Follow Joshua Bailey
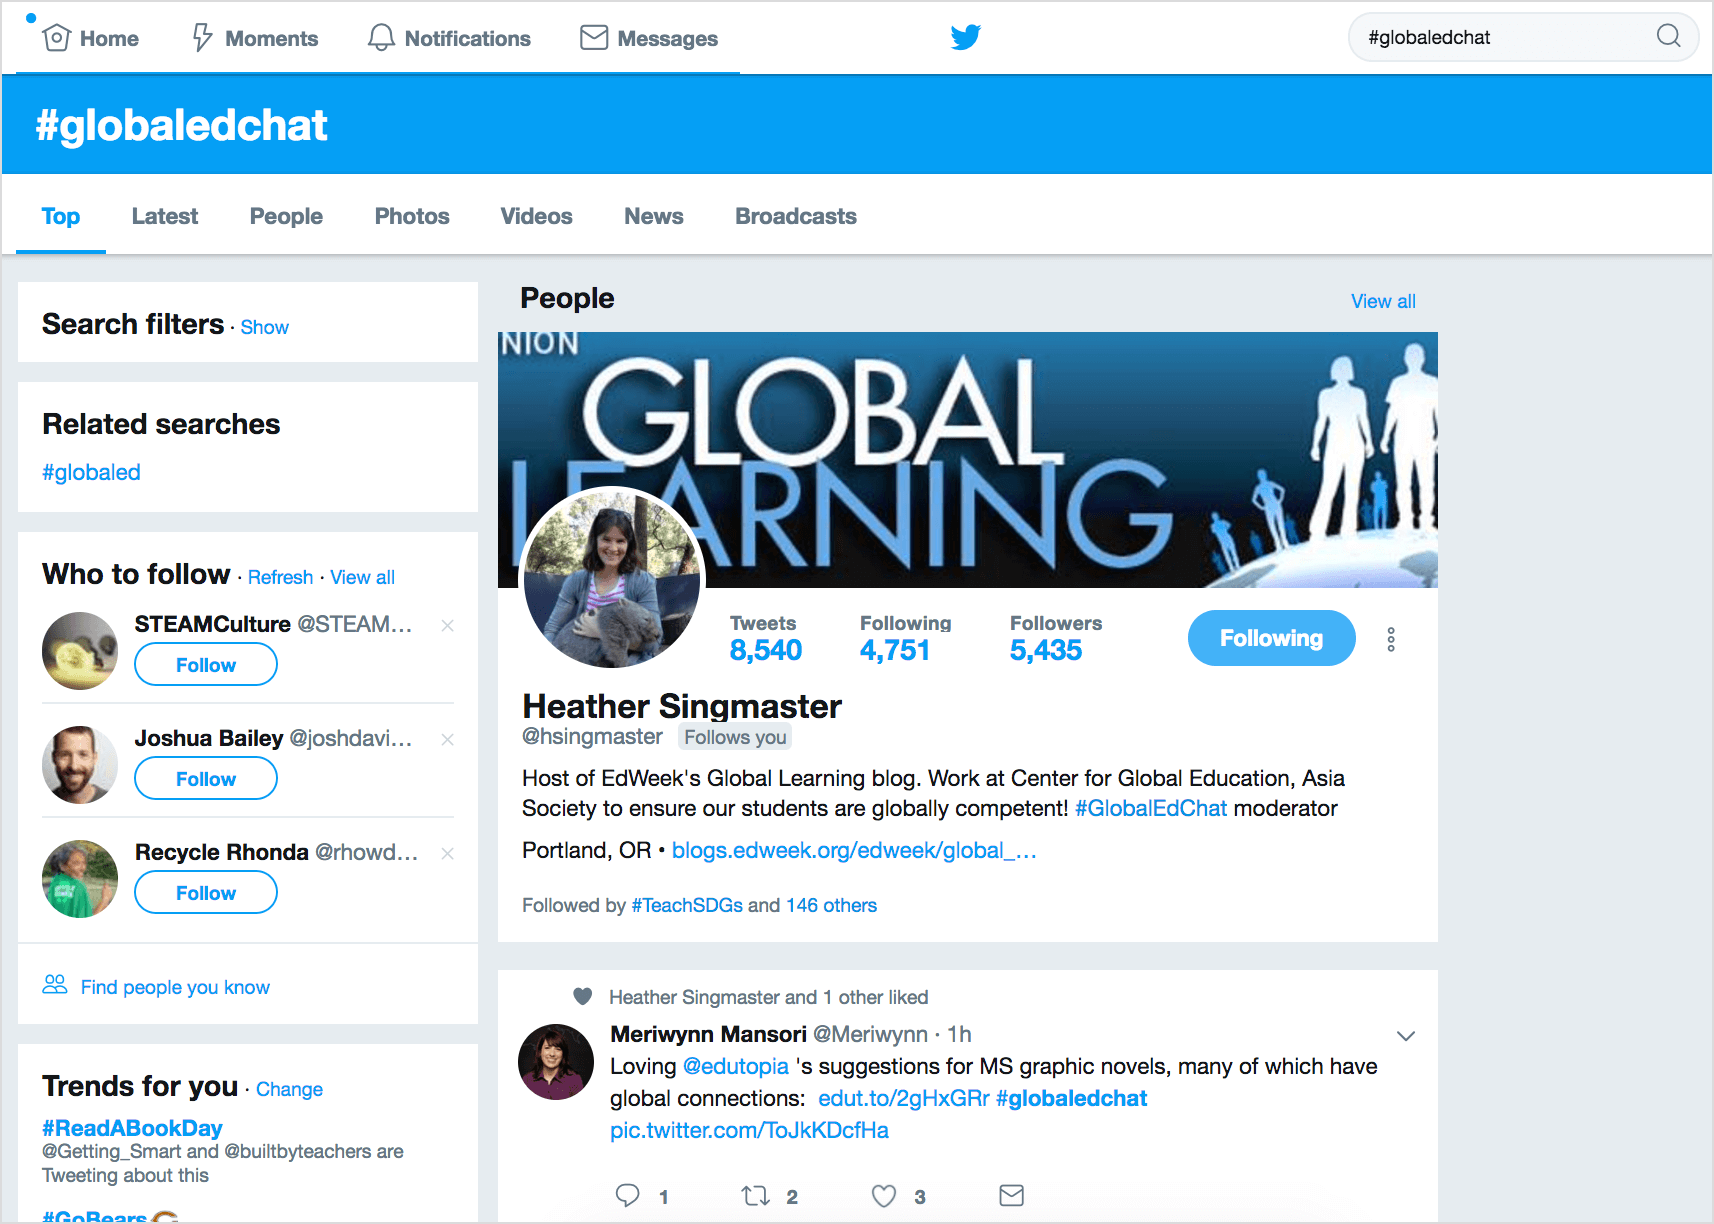Screen dimensions: 1714x1224 click(206, 779)
